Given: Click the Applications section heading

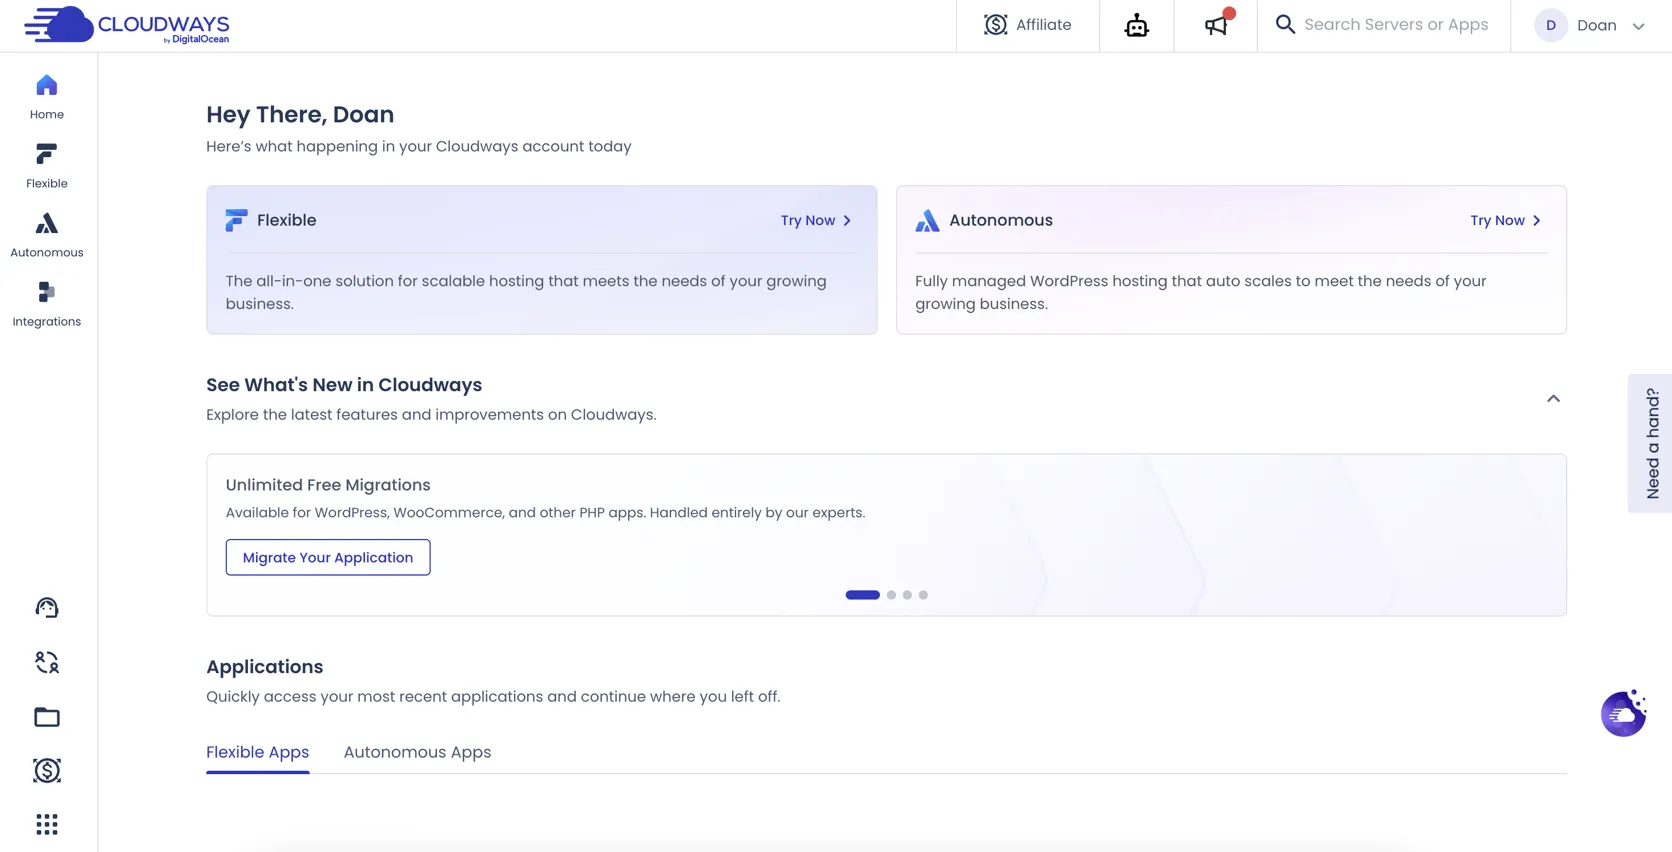Looking at the screenshot, I should [x=264, y=667].
